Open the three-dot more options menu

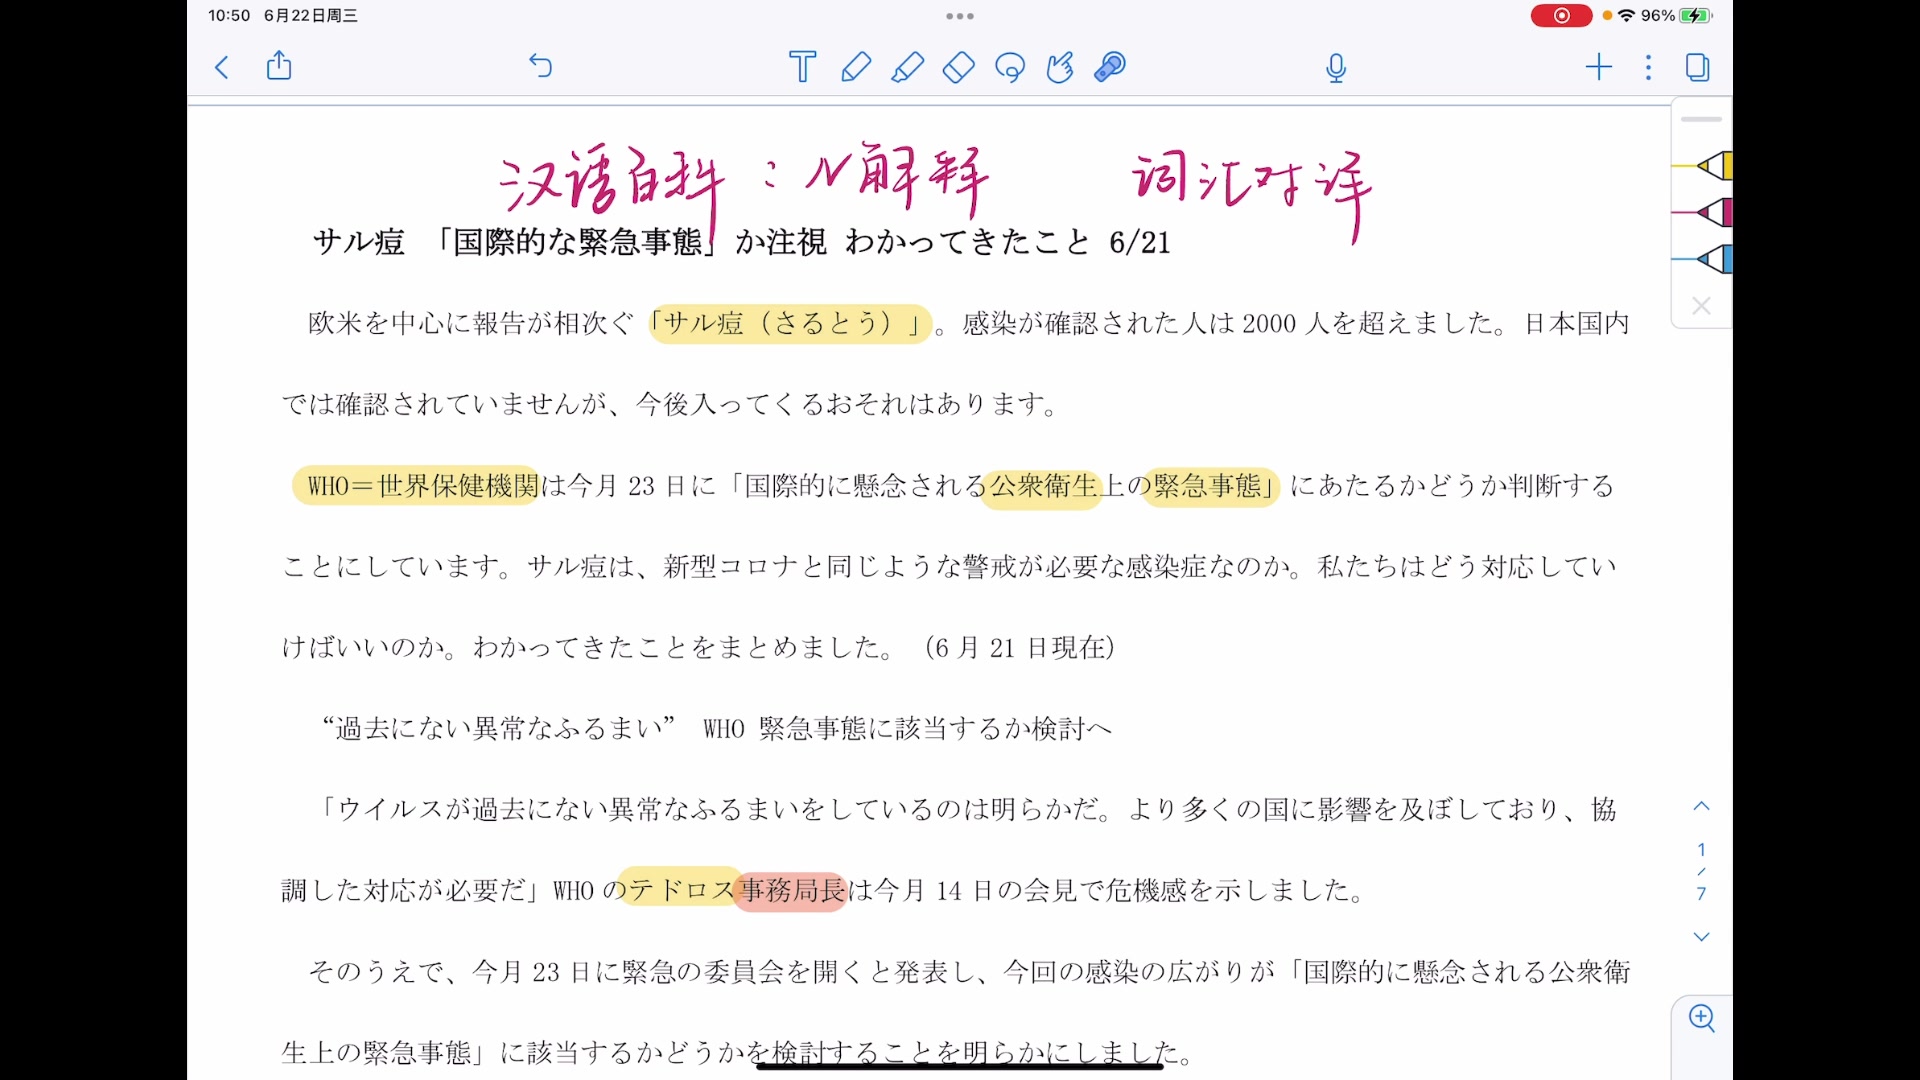tap(1649, 67)
